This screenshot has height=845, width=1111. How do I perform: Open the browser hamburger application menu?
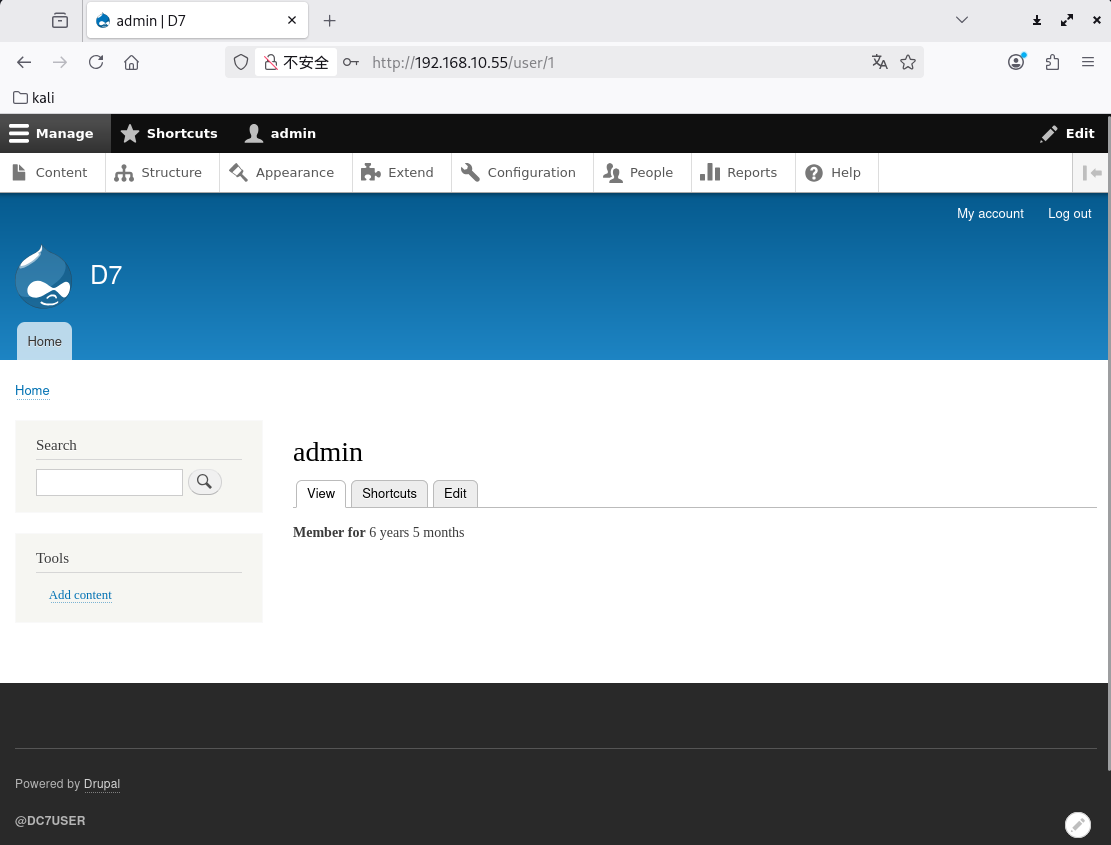tap(1088, 62)
